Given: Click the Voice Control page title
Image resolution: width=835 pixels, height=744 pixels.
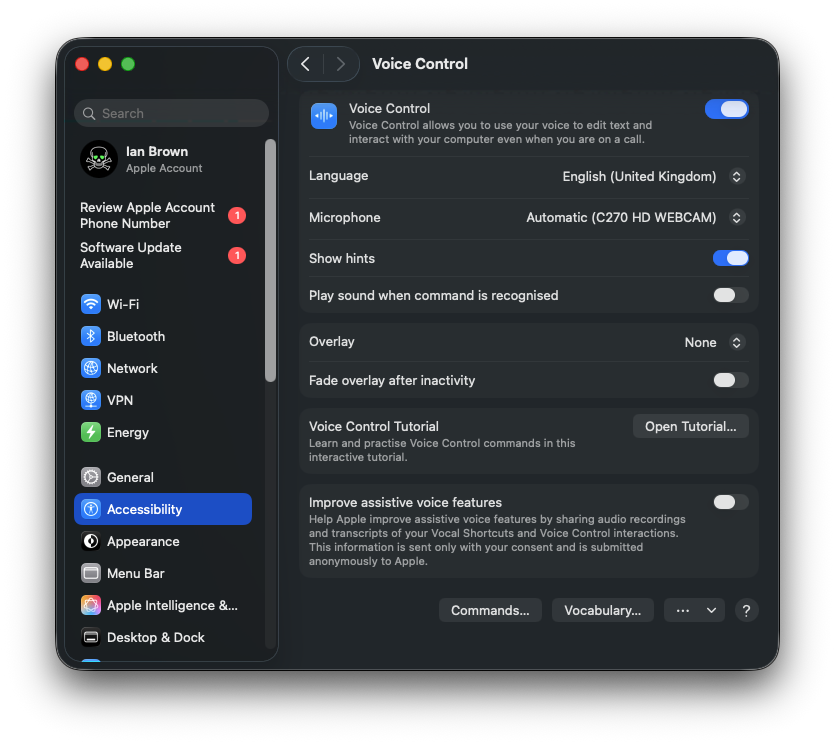Looking at the screenshot, I should 420,64.
